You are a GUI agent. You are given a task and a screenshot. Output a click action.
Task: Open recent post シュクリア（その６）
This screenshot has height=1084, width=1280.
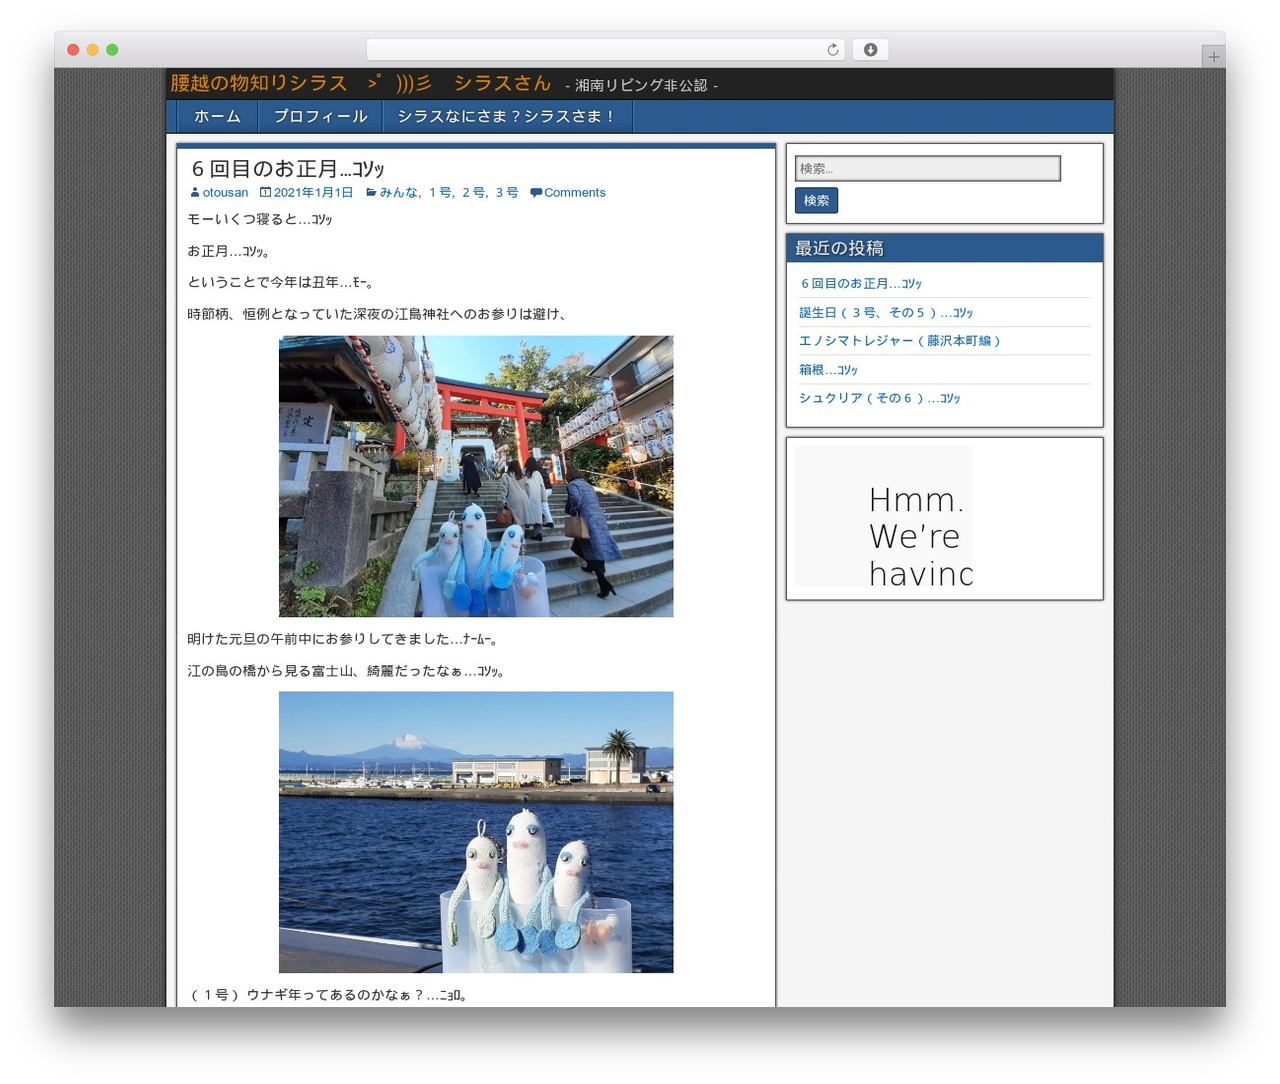[x=879, y=398]
